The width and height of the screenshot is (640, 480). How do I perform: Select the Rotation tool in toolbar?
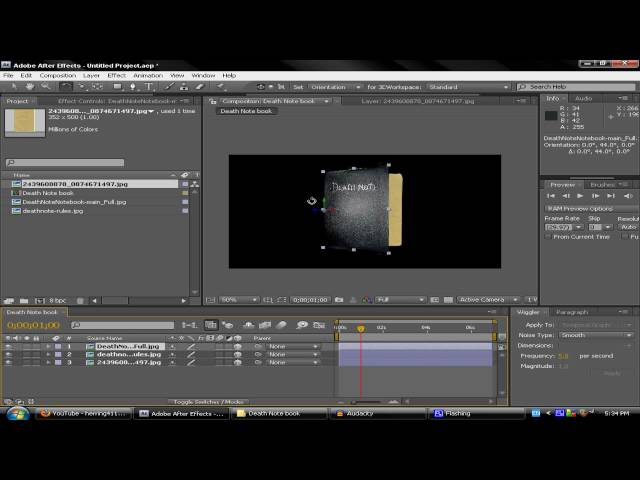point(66,87)
